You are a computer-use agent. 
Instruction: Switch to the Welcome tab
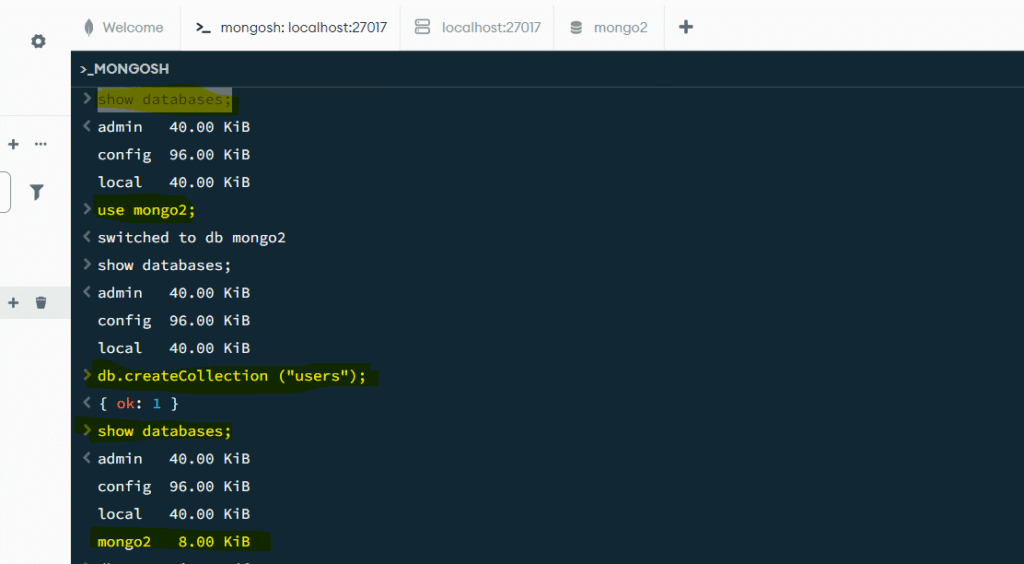pyautogui.click(x=126, y=27)
